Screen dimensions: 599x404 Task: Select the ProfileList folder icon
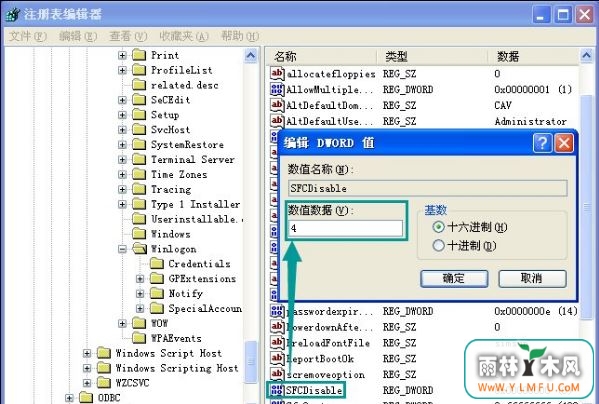point(139,70)
